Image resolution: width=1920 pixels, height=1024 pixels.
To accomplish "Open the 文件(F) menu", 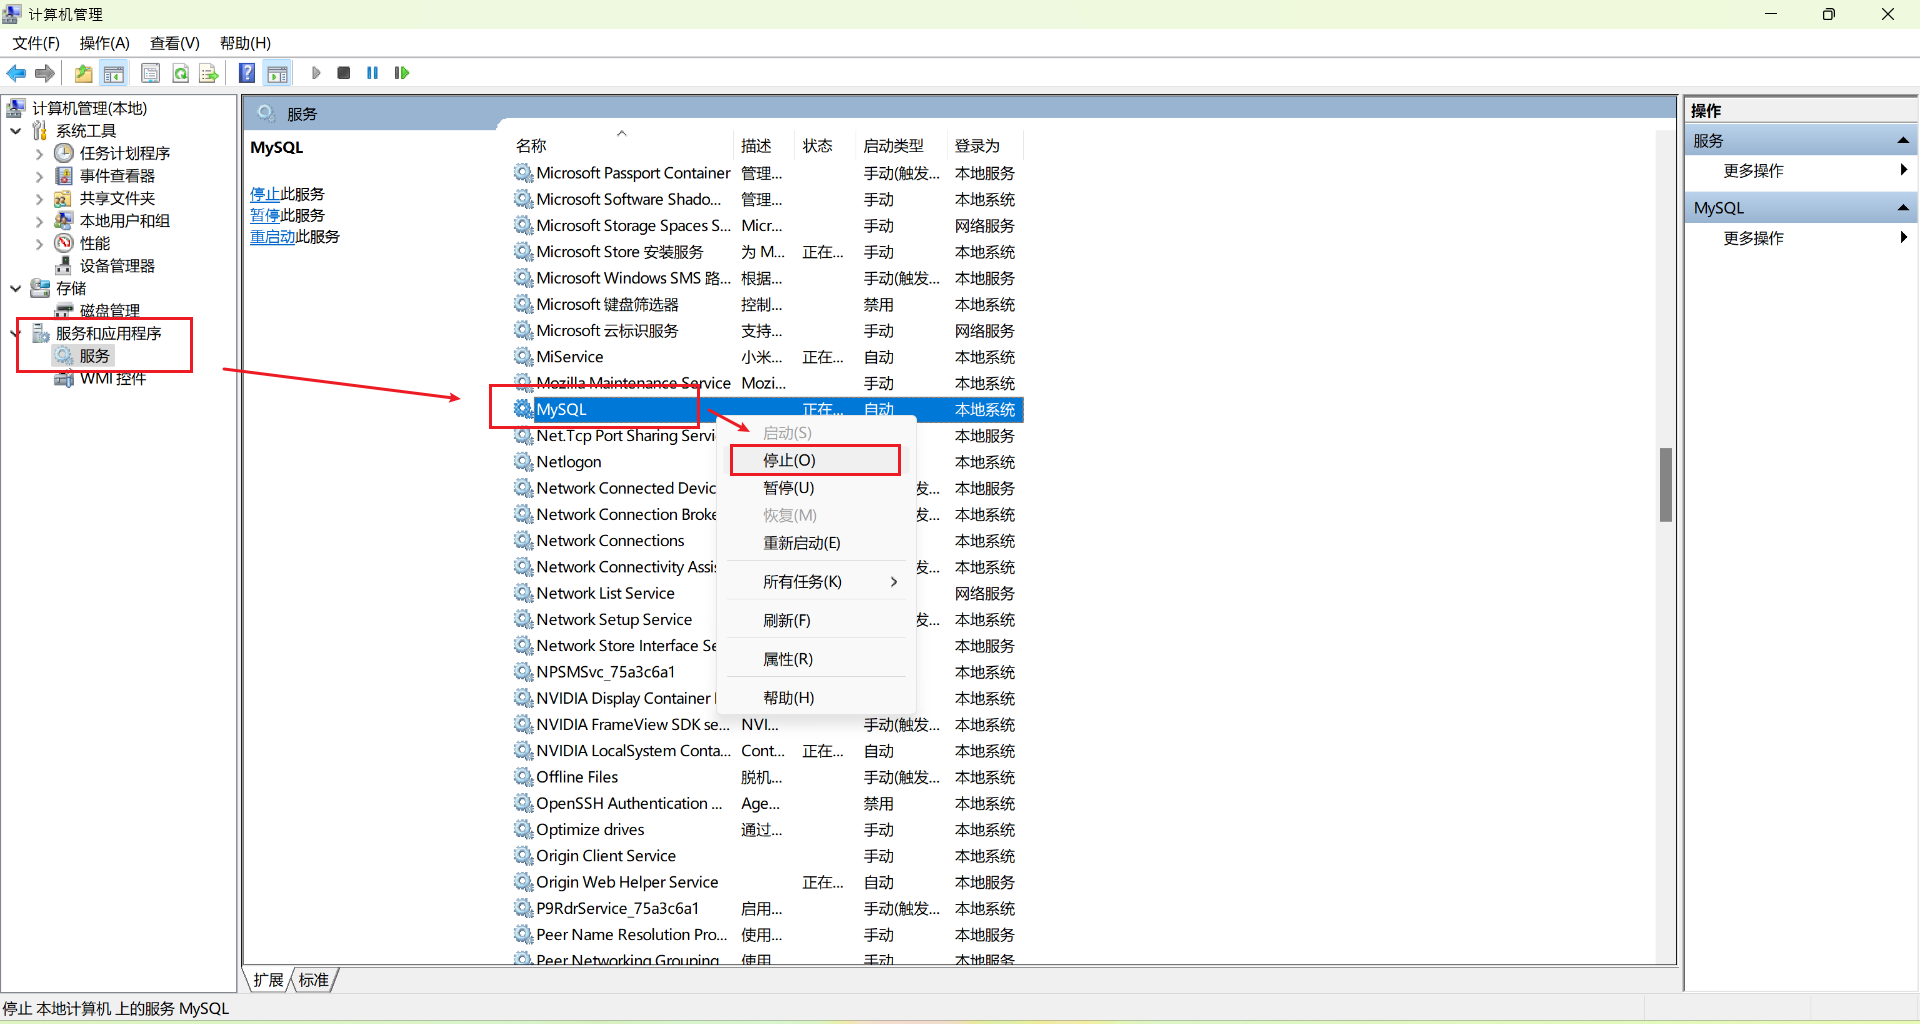I will [x=36, y=43].
